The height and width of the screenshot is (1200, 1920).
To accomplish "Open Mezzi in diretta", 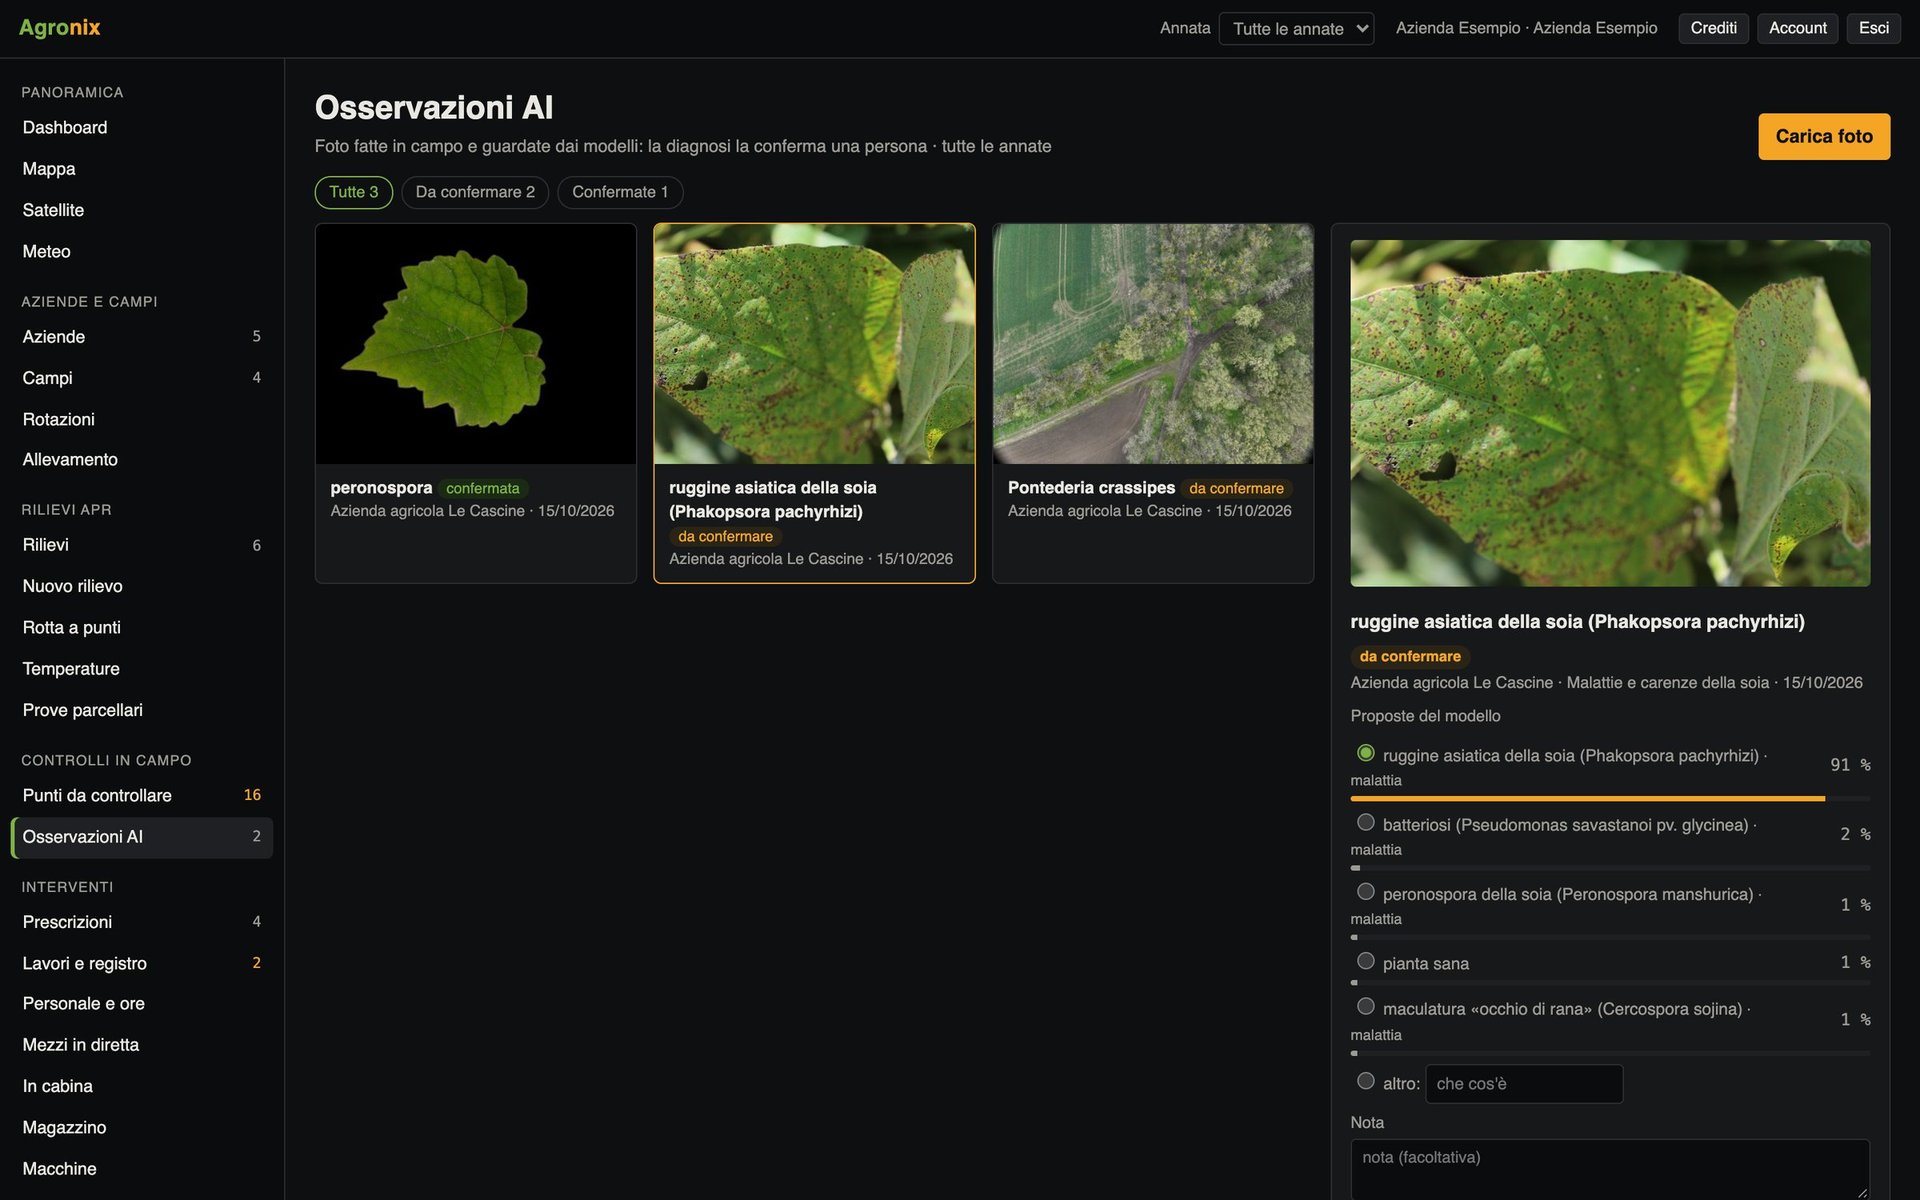I will tap(142, 1045).
